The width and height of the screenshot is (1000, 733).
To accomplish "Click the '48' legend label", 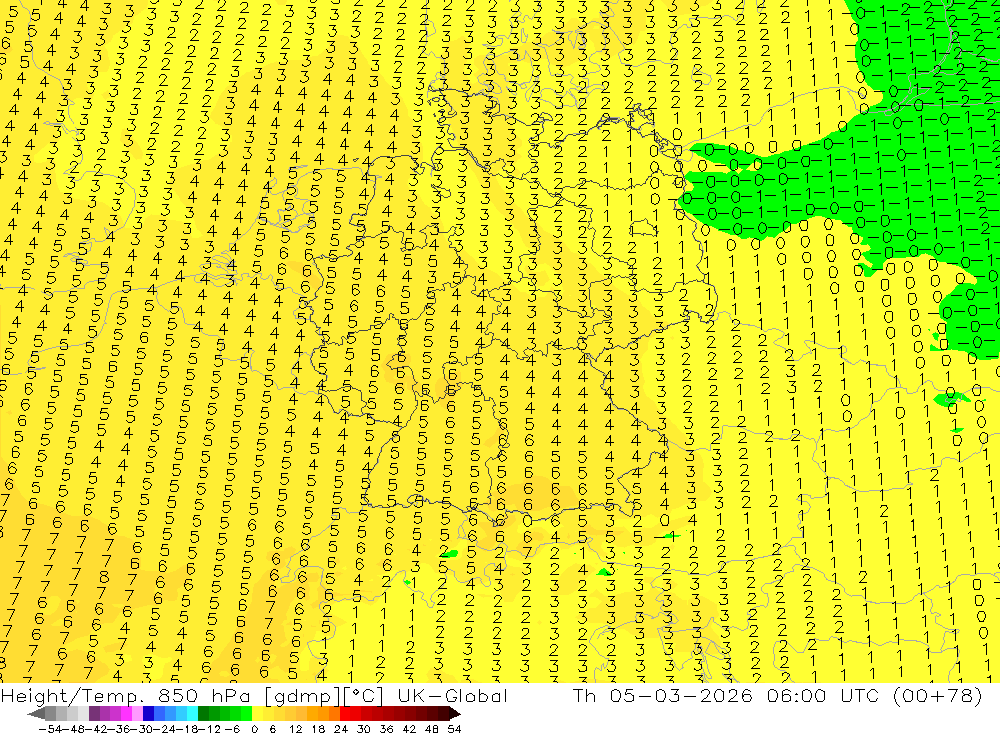I will coord(432,729).
